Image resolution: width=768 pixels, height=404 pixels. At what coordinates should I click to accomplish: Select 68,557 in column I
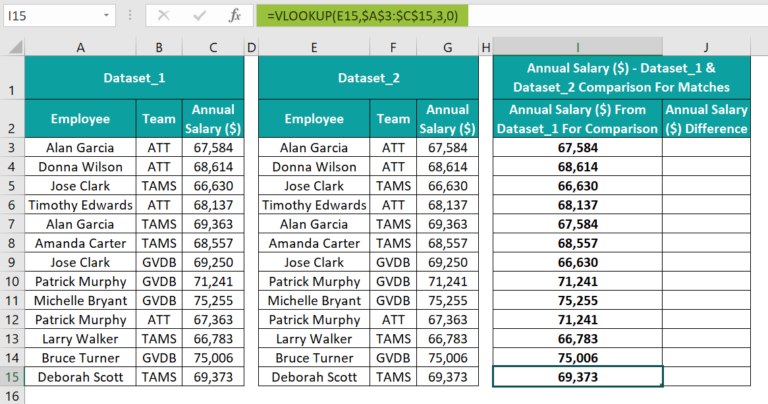[577, 243]
